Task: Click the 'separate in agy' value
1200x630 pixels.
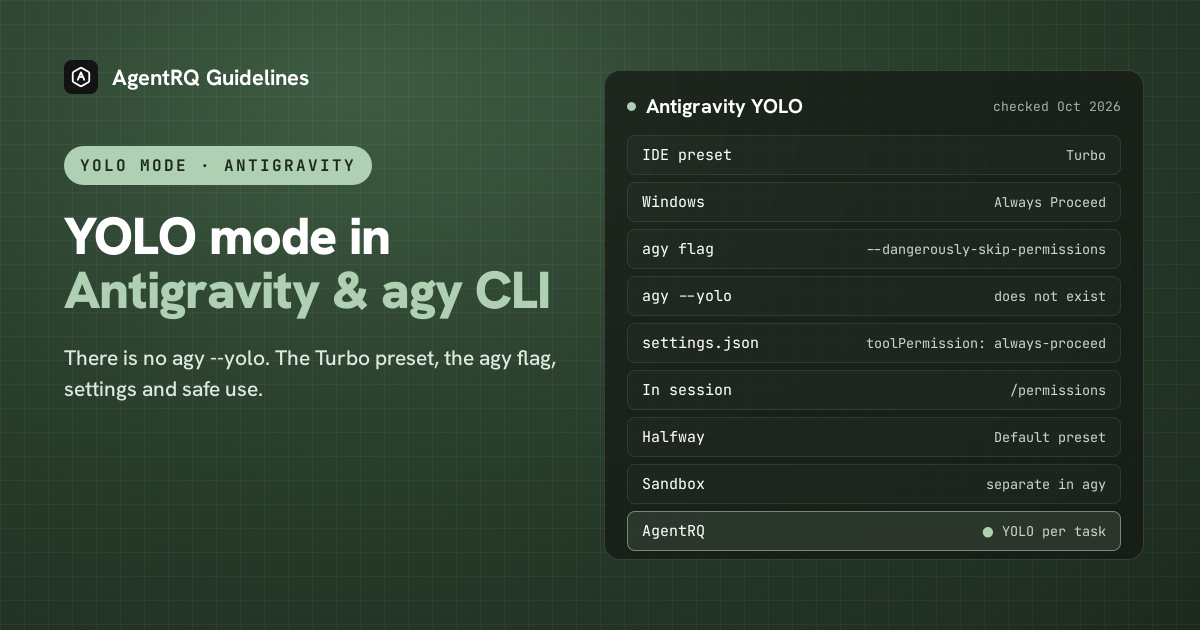Action: point(1046,484)
